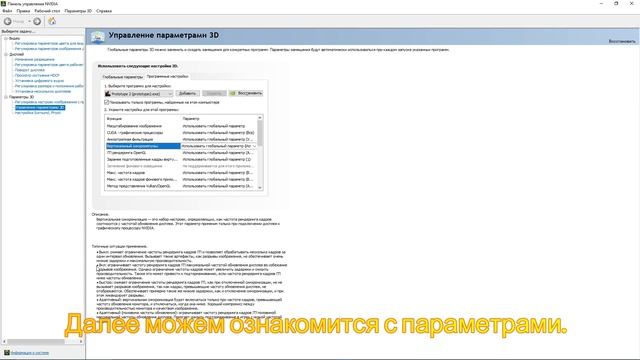Image resolution: width=640 pixels, height=360 pixels.
Task: Collapse the Дисплей tree node
Action: pyautogui.click(x=6, y=54)
